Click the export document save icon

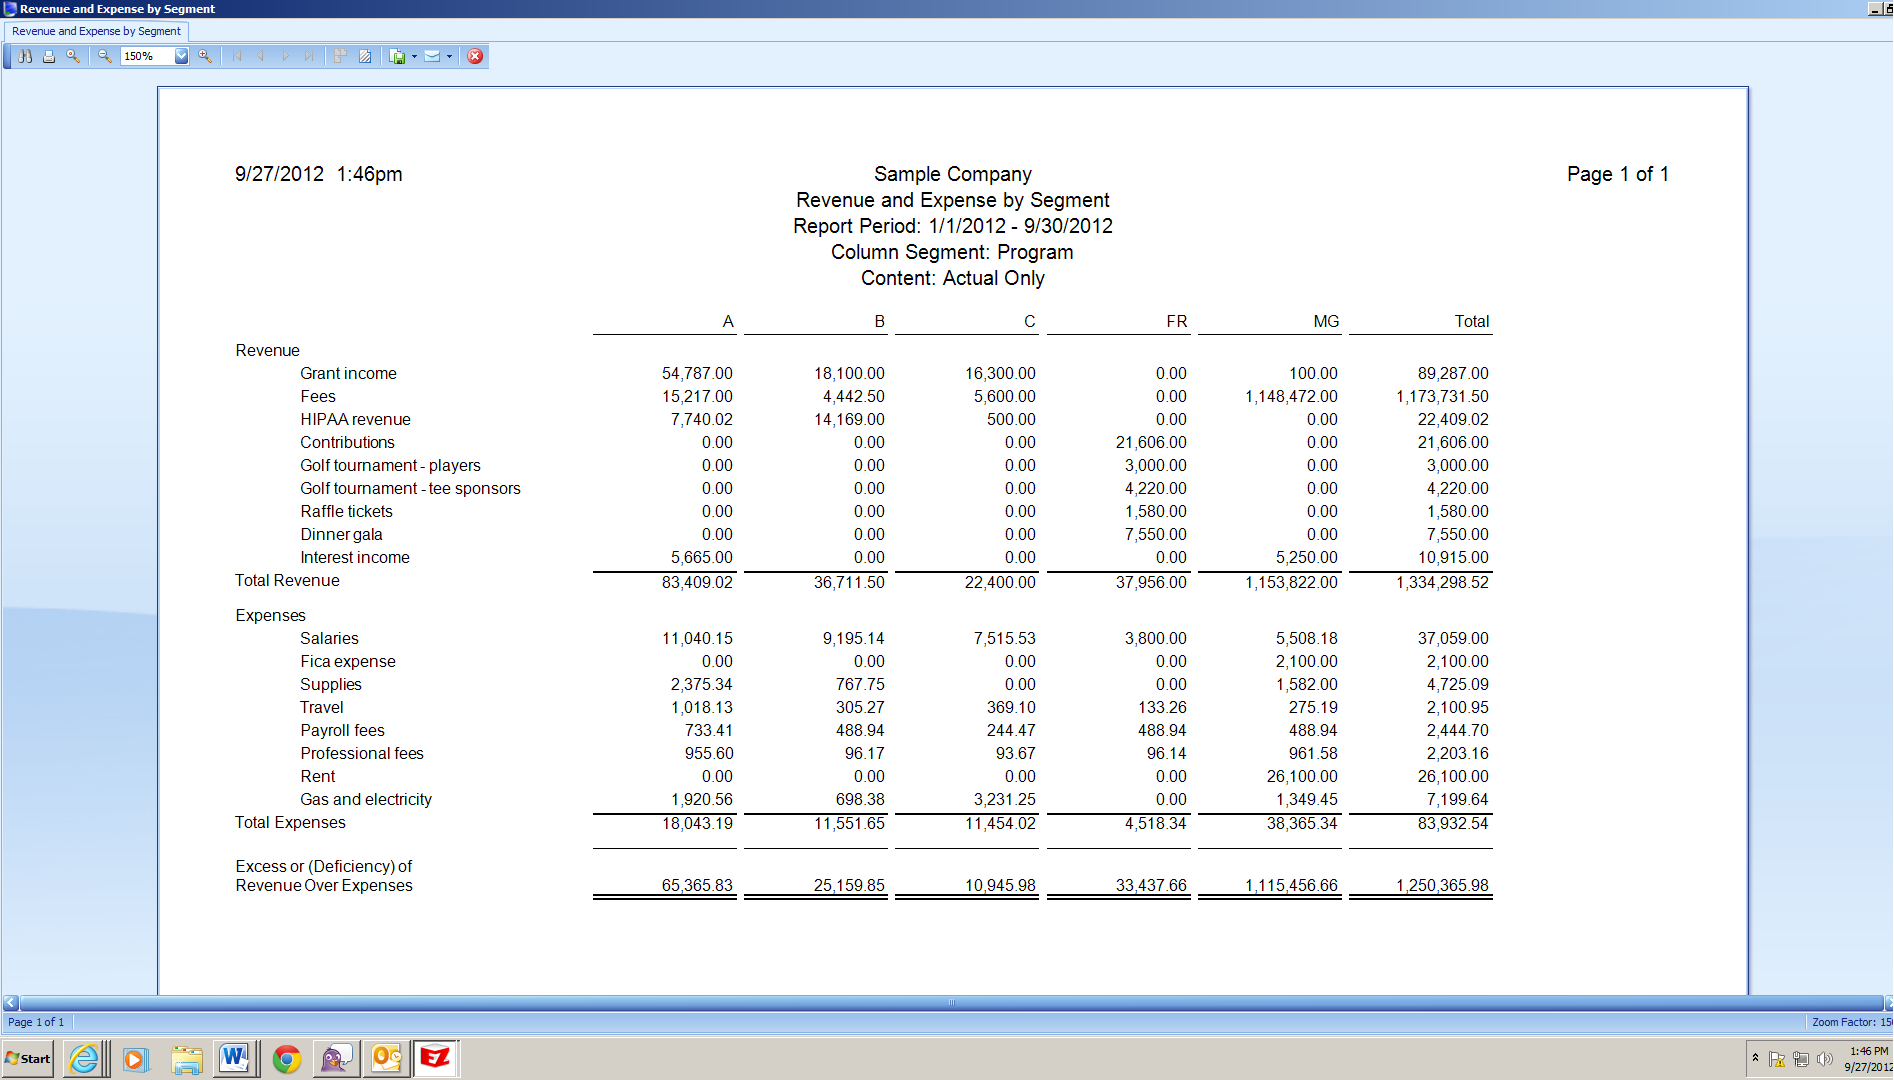pos(398,56)
